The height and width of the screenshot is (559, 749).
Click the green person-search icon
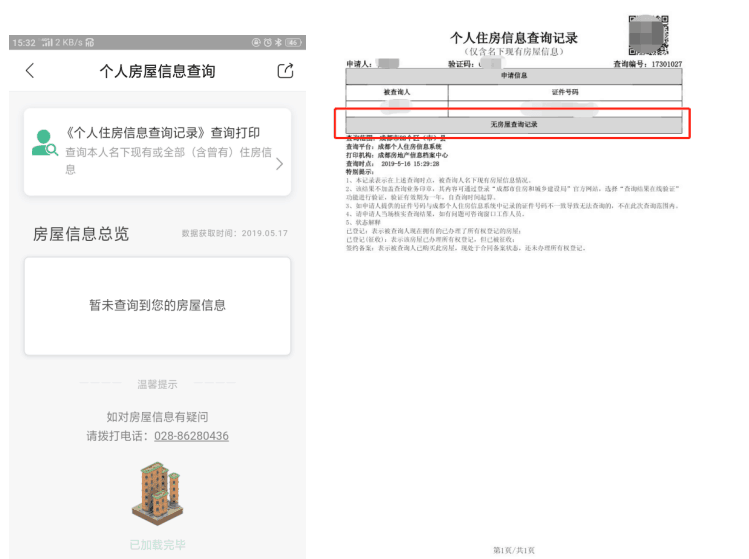tap(44, 143)
